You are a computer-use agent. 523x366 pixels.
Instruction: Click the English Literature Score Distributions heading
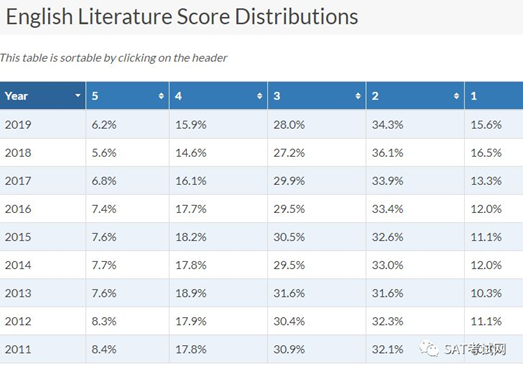pos(182,17)
